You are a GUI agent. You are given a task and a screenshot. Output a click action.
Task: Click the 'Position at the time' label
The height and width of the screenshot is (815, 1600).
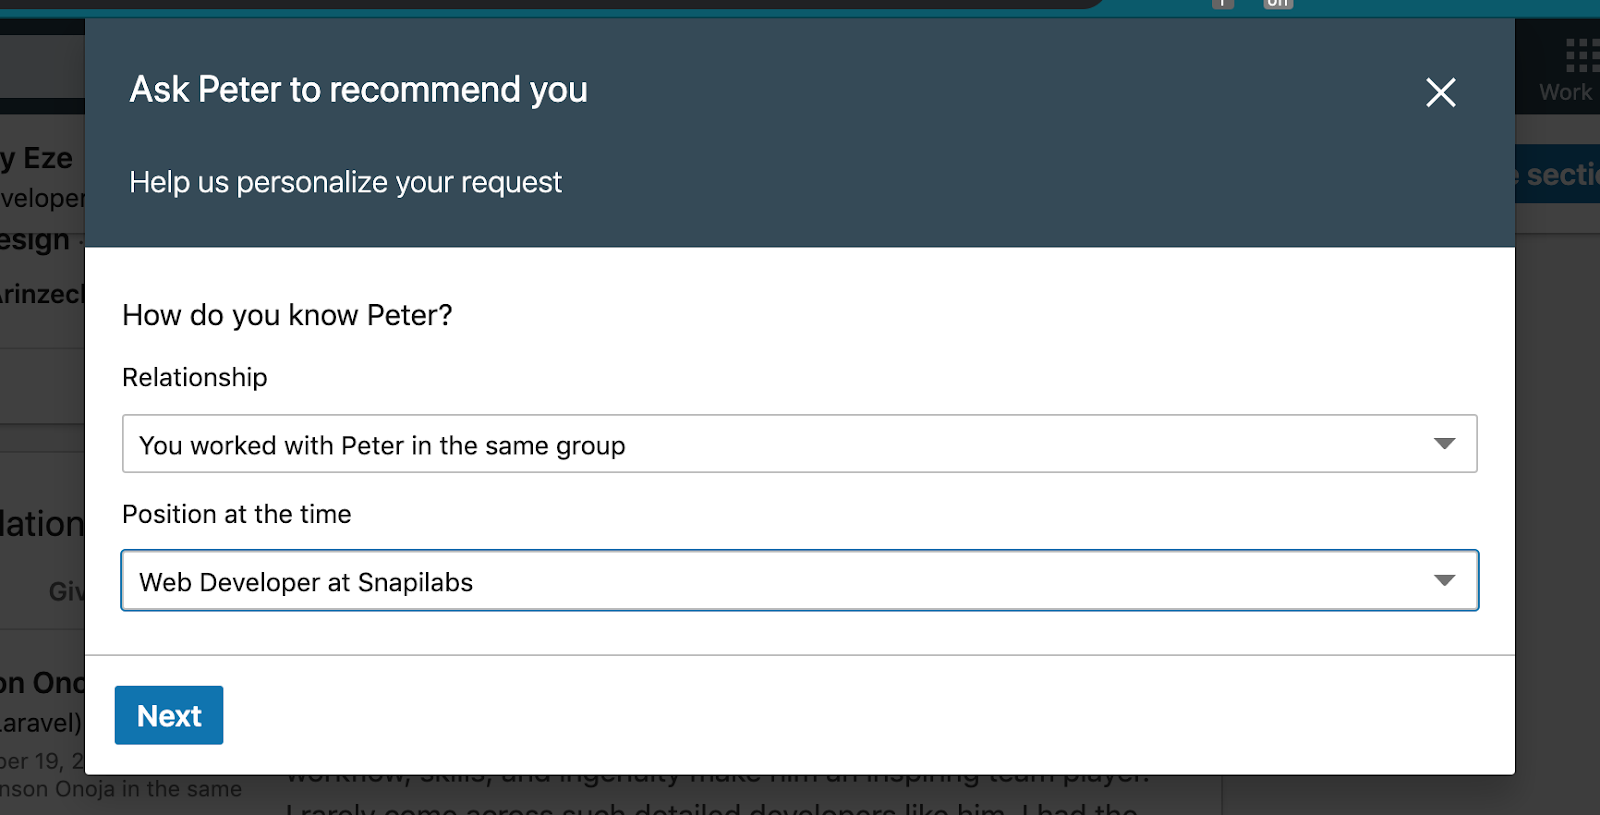coord(237,514)
